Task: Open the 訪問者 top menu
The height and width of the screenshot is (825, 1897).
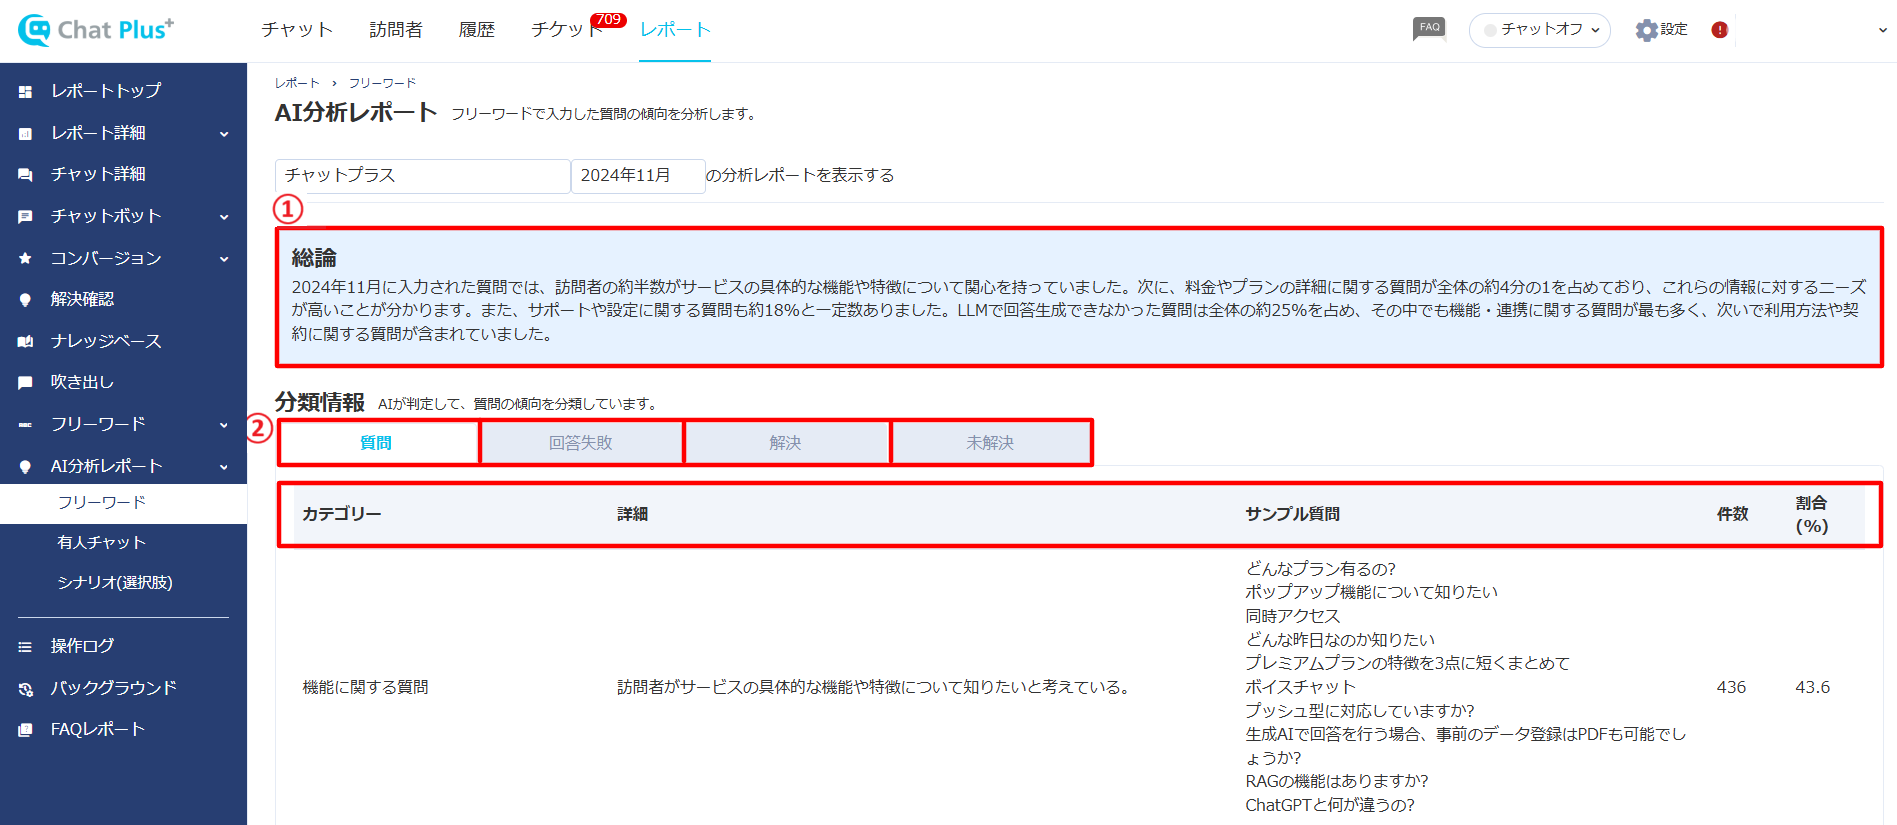Action: point(396,30)
